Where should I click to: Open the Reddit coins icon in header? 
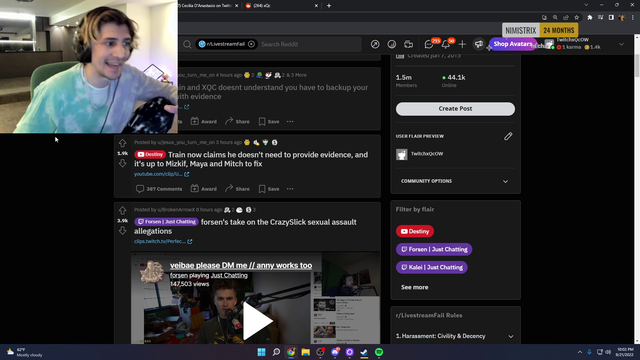[391, 44]
